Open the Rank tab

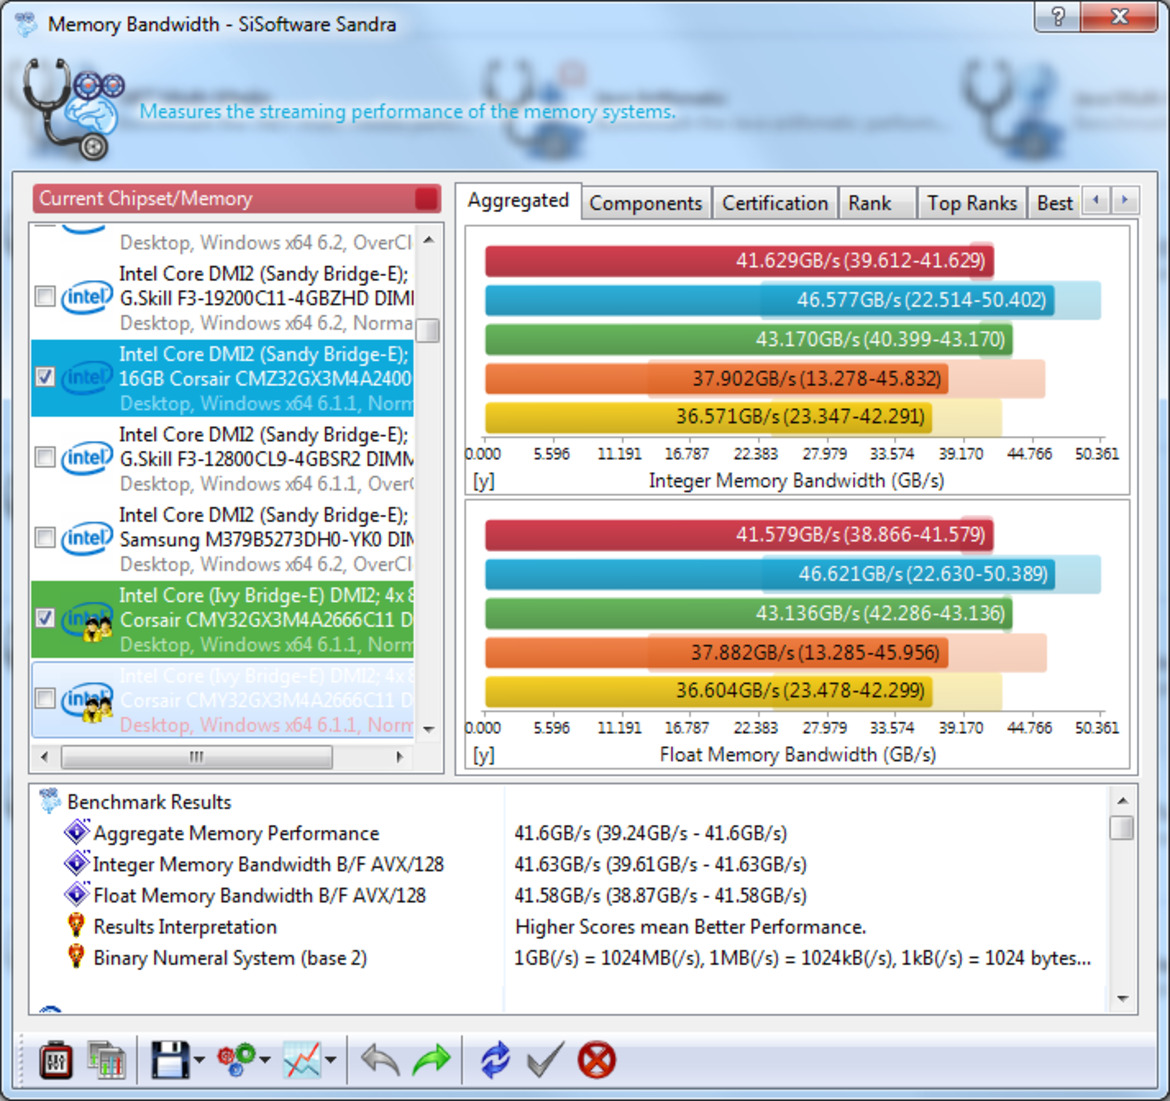(x=877, y=203)
